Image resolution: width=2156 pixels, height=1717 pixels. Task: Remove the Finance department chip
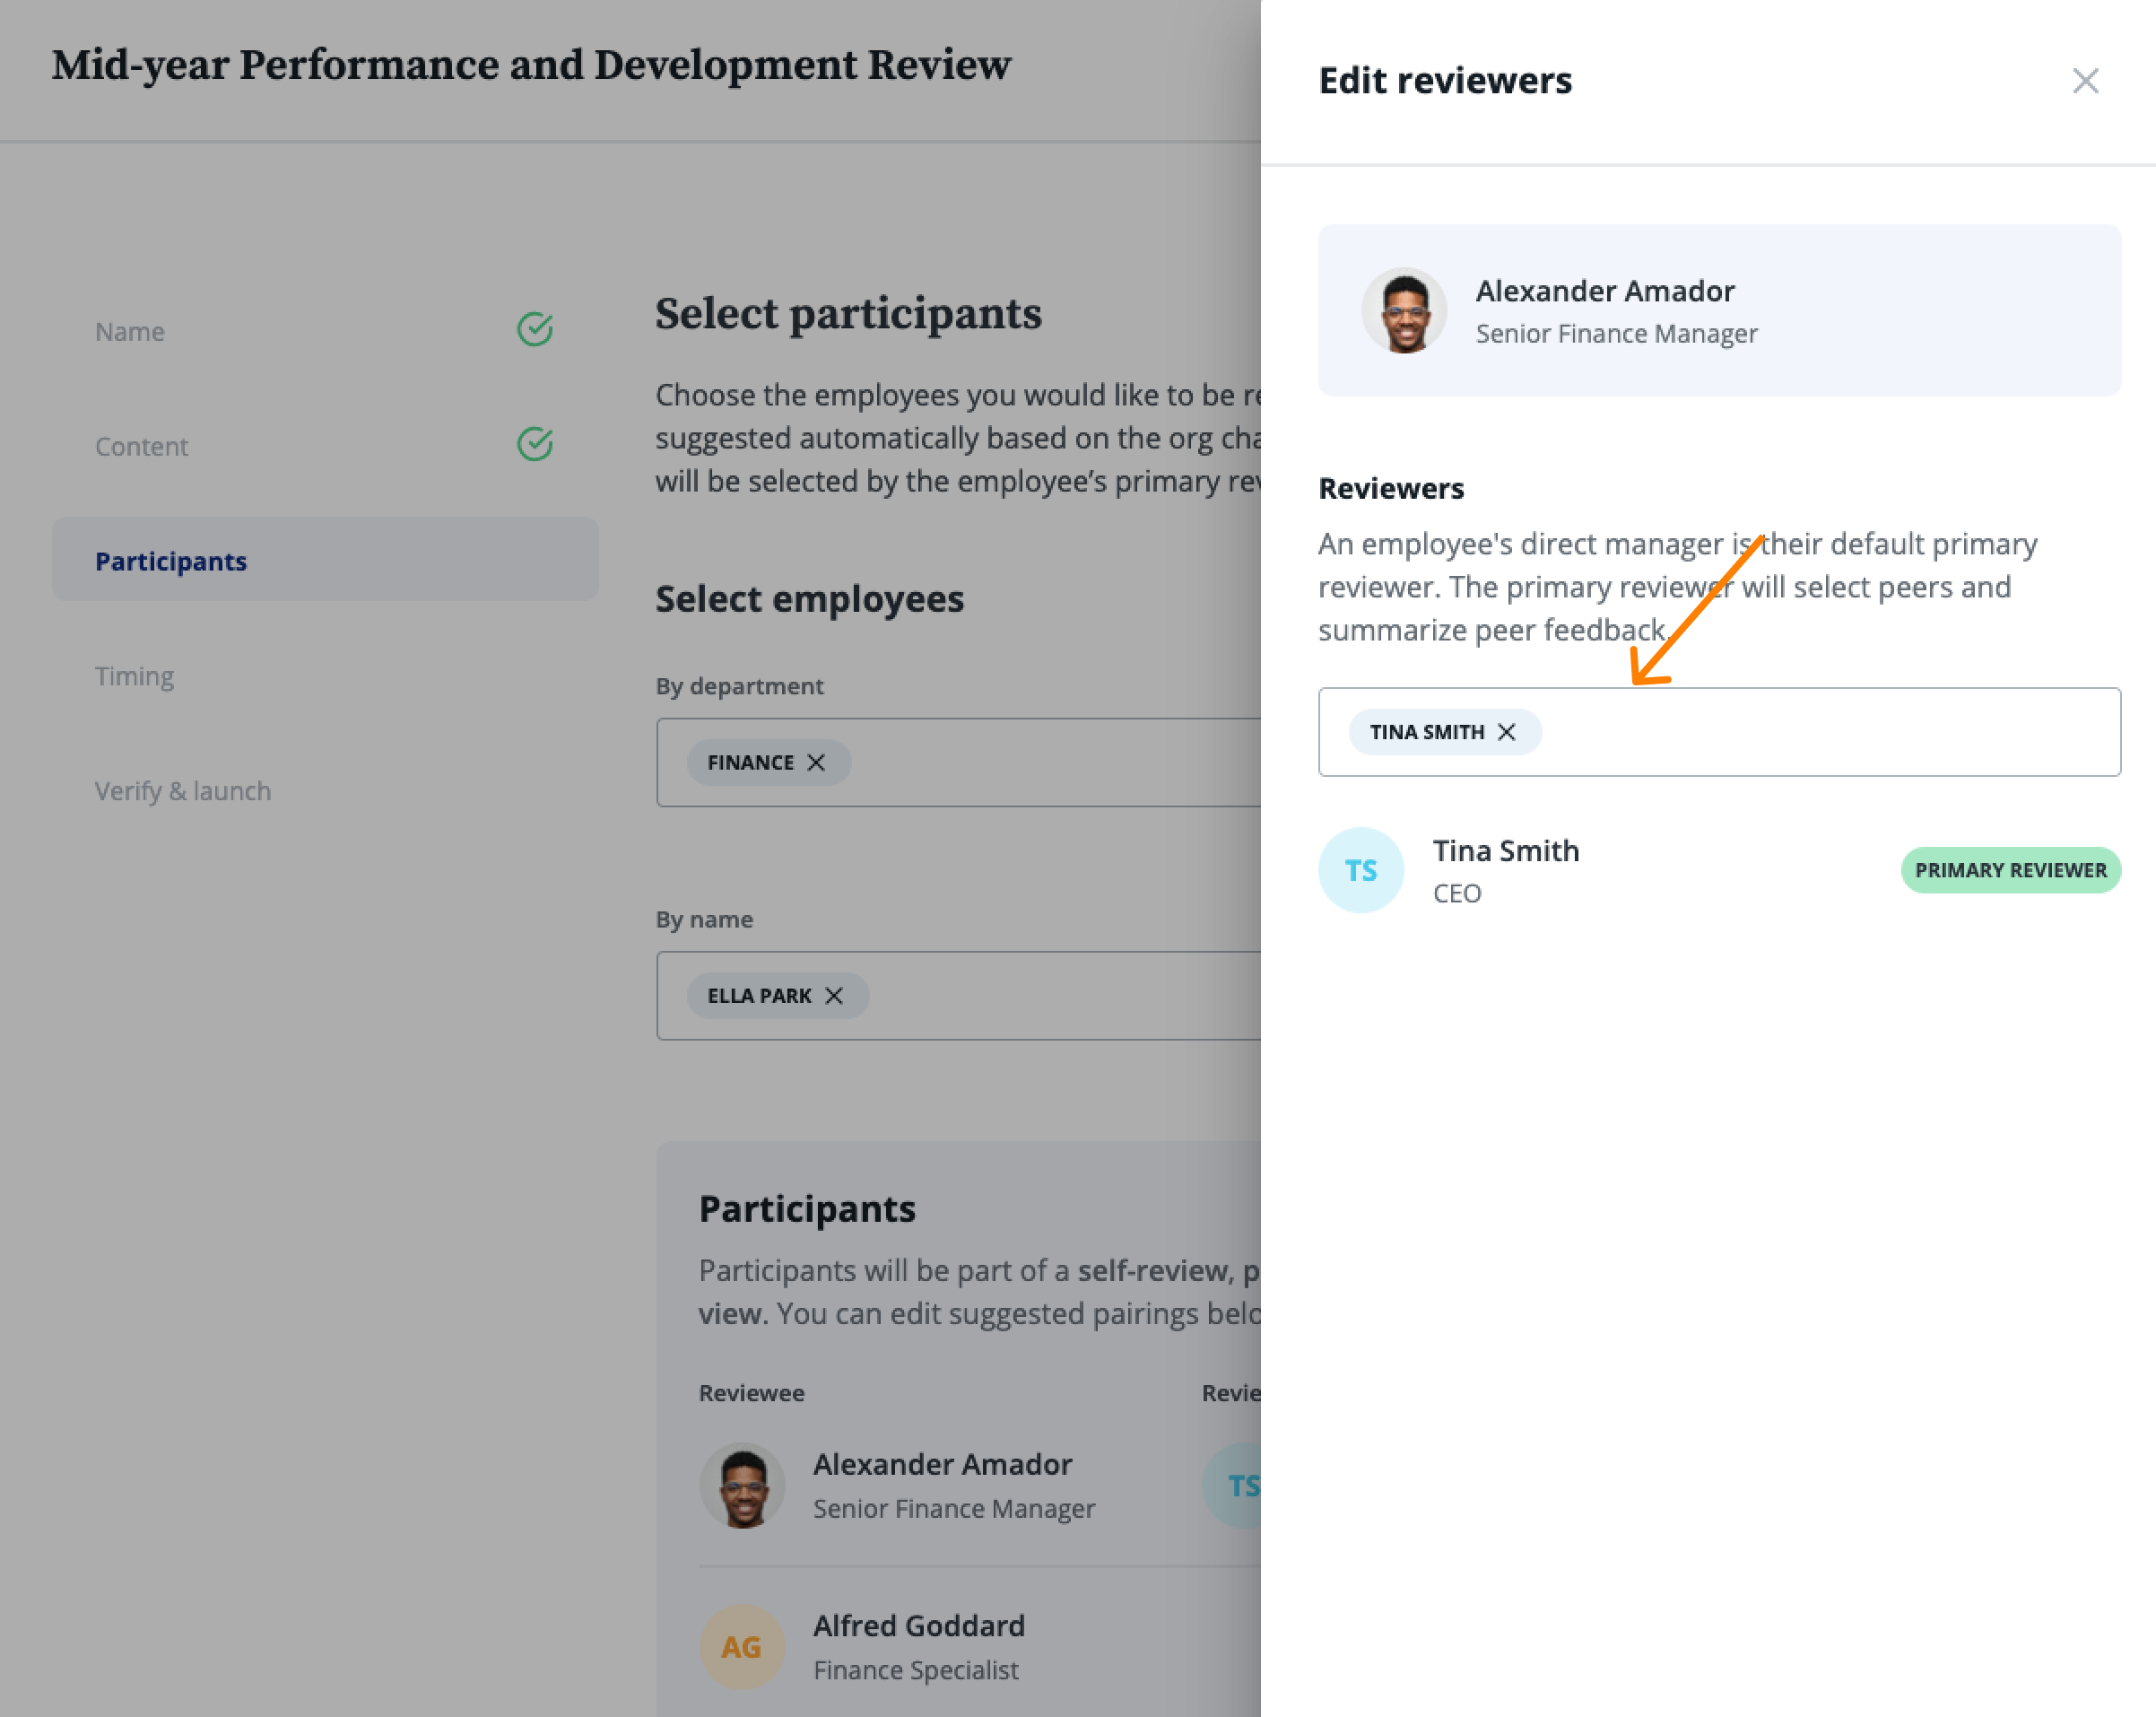[816, 763]
